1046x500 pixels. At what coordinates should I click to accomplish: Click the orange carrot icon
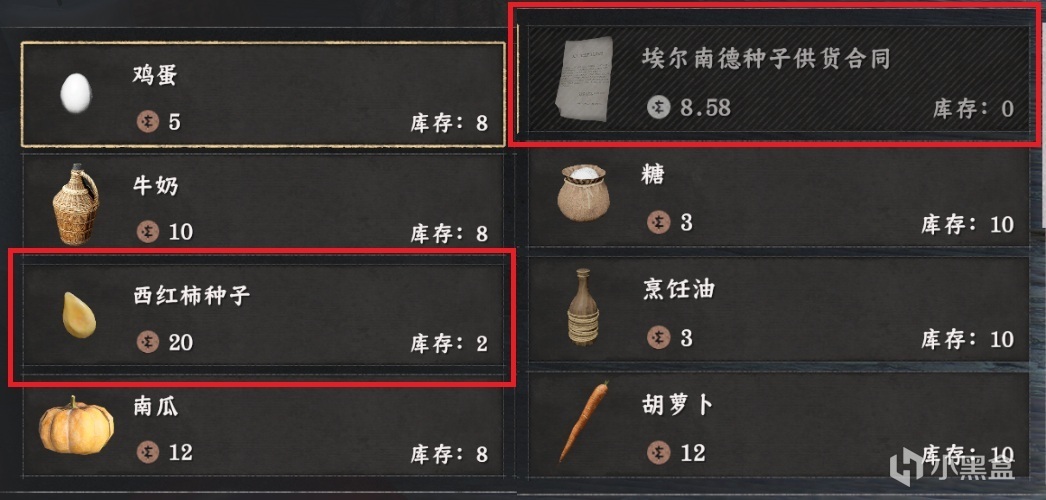583,422
